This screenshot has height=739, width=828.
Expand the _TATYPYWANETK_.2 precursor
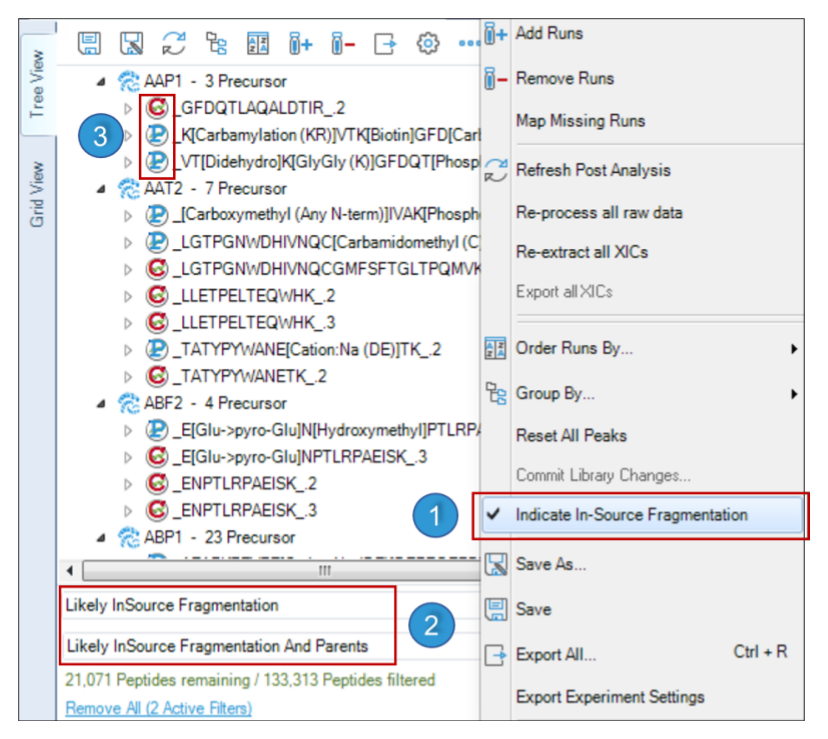tap(128, 377)
